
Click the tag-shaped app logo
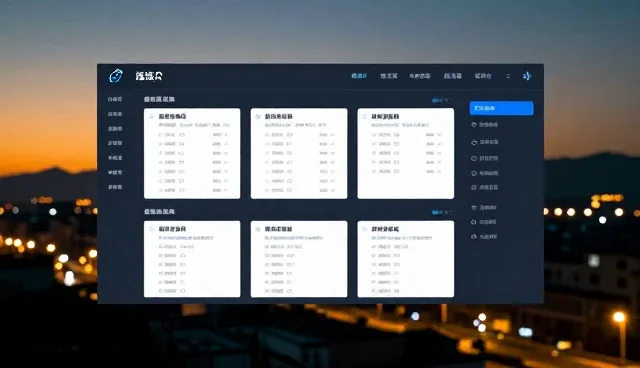click(116, 75)
